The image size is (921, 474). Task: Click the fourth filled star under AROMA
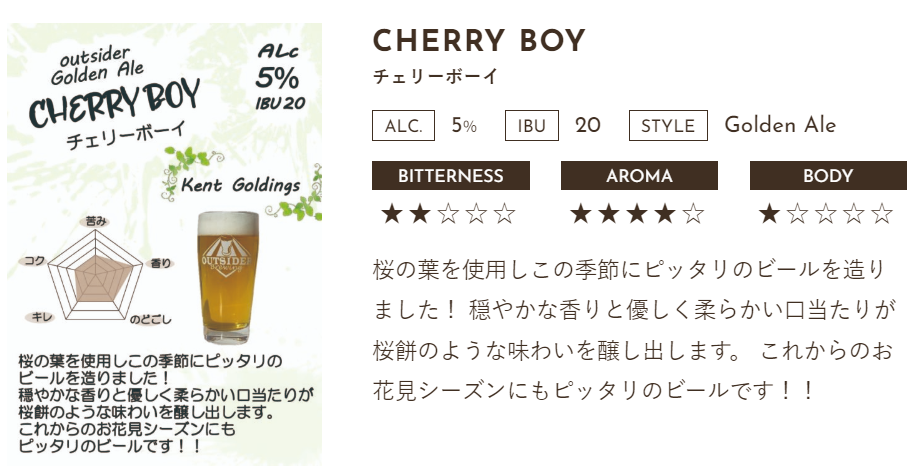(664, 213)
